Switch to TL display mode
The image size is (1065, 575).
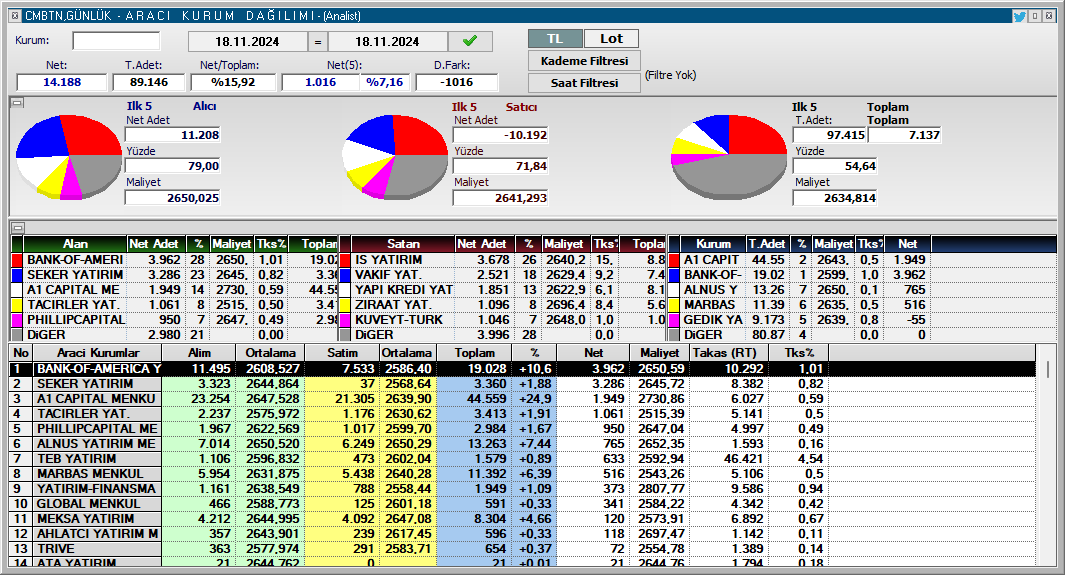pos(555,39)
